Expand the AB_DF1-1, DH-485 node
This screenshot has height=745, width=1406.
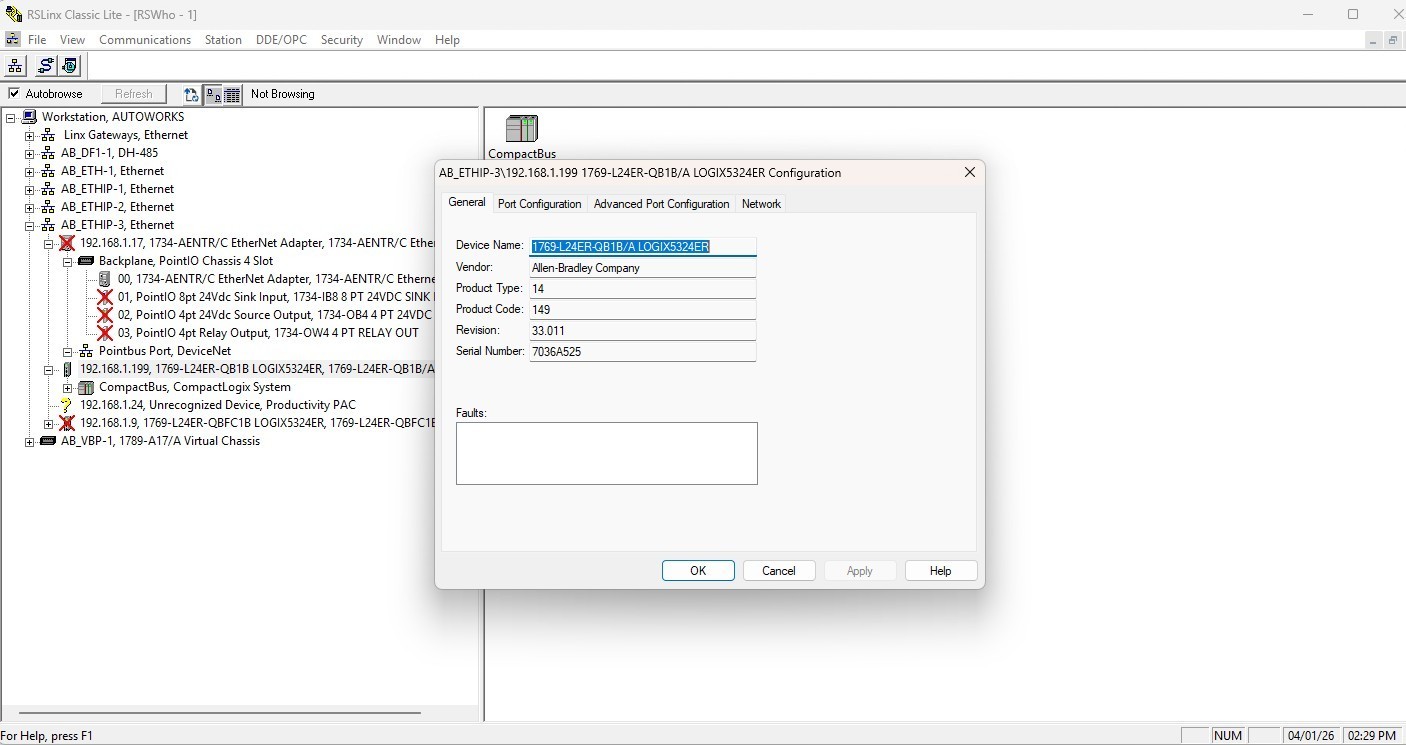click(30, 153)
